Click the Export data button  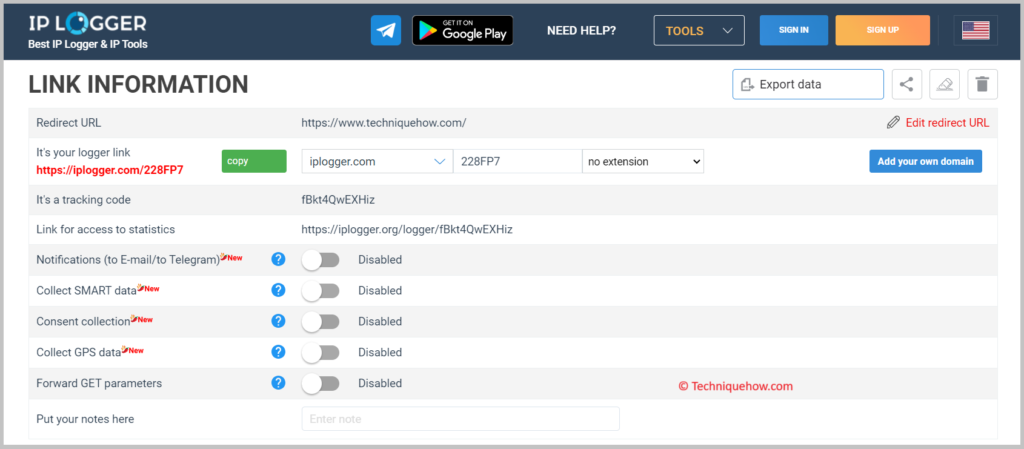(x=808, y=84)
